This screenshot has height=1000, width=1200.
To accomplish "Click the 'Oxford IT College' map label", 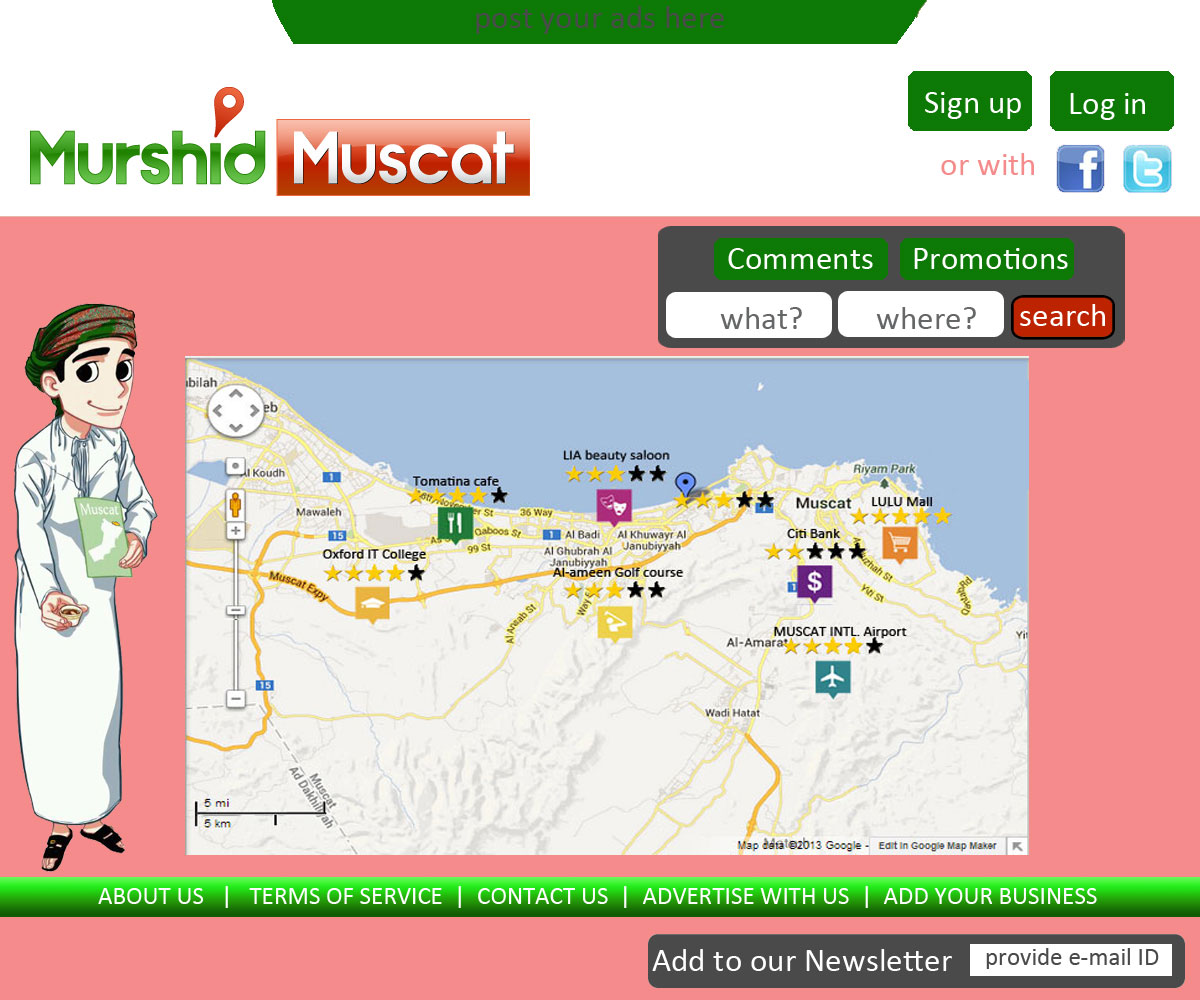I will 374,554.
